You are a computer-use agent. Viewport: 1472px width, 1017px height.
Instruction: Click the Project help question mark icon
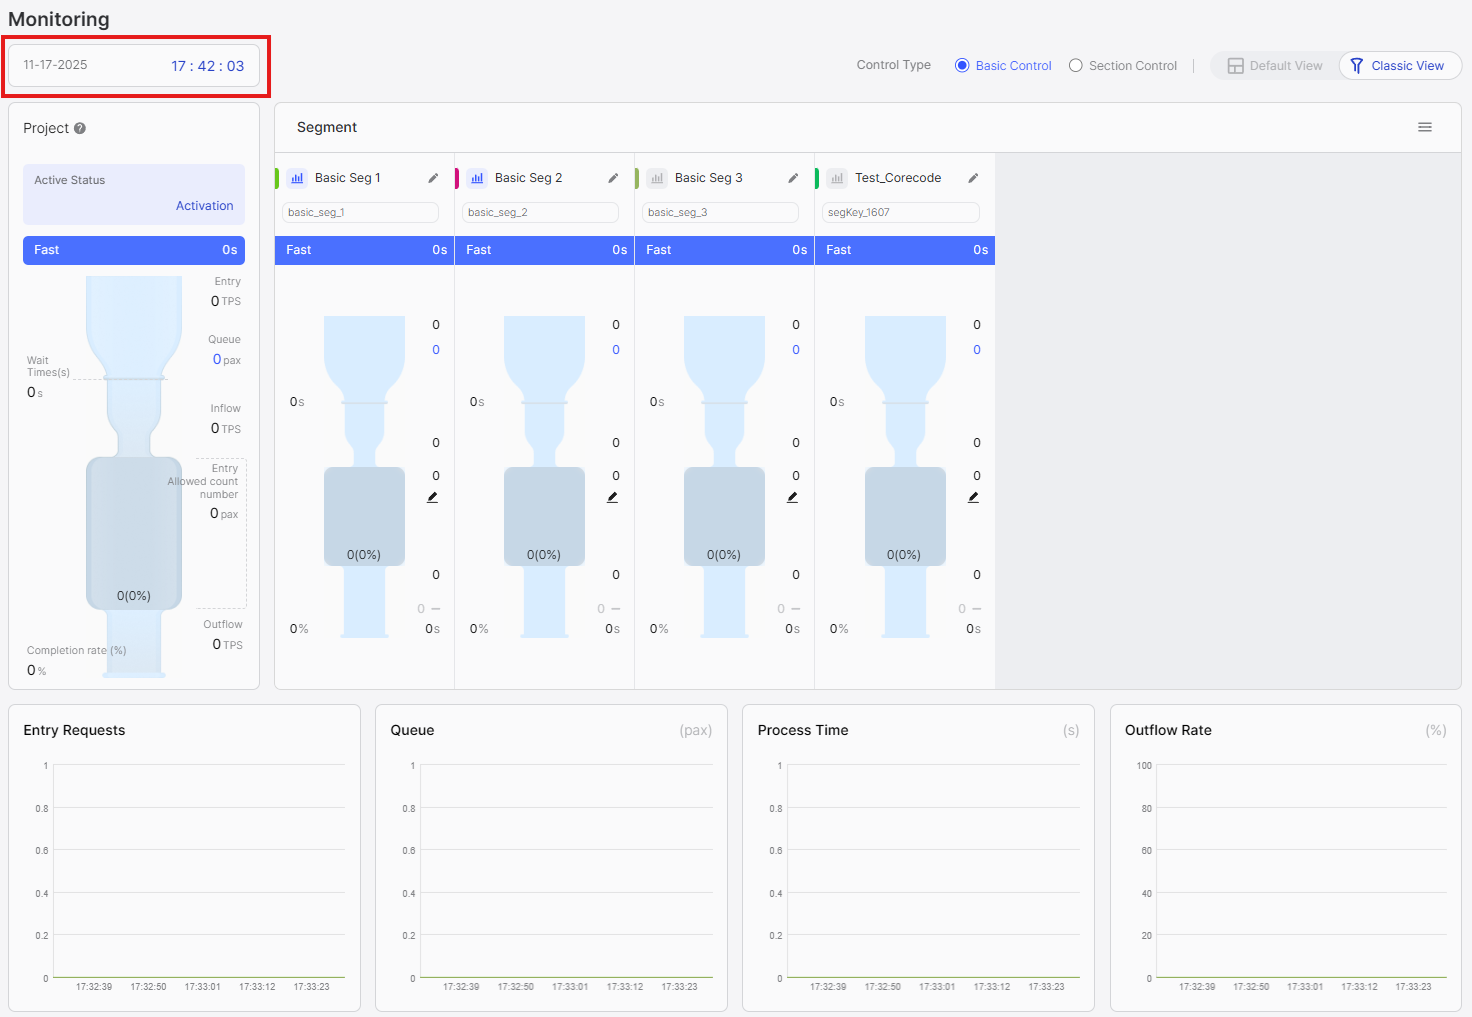tap(80, 128)
